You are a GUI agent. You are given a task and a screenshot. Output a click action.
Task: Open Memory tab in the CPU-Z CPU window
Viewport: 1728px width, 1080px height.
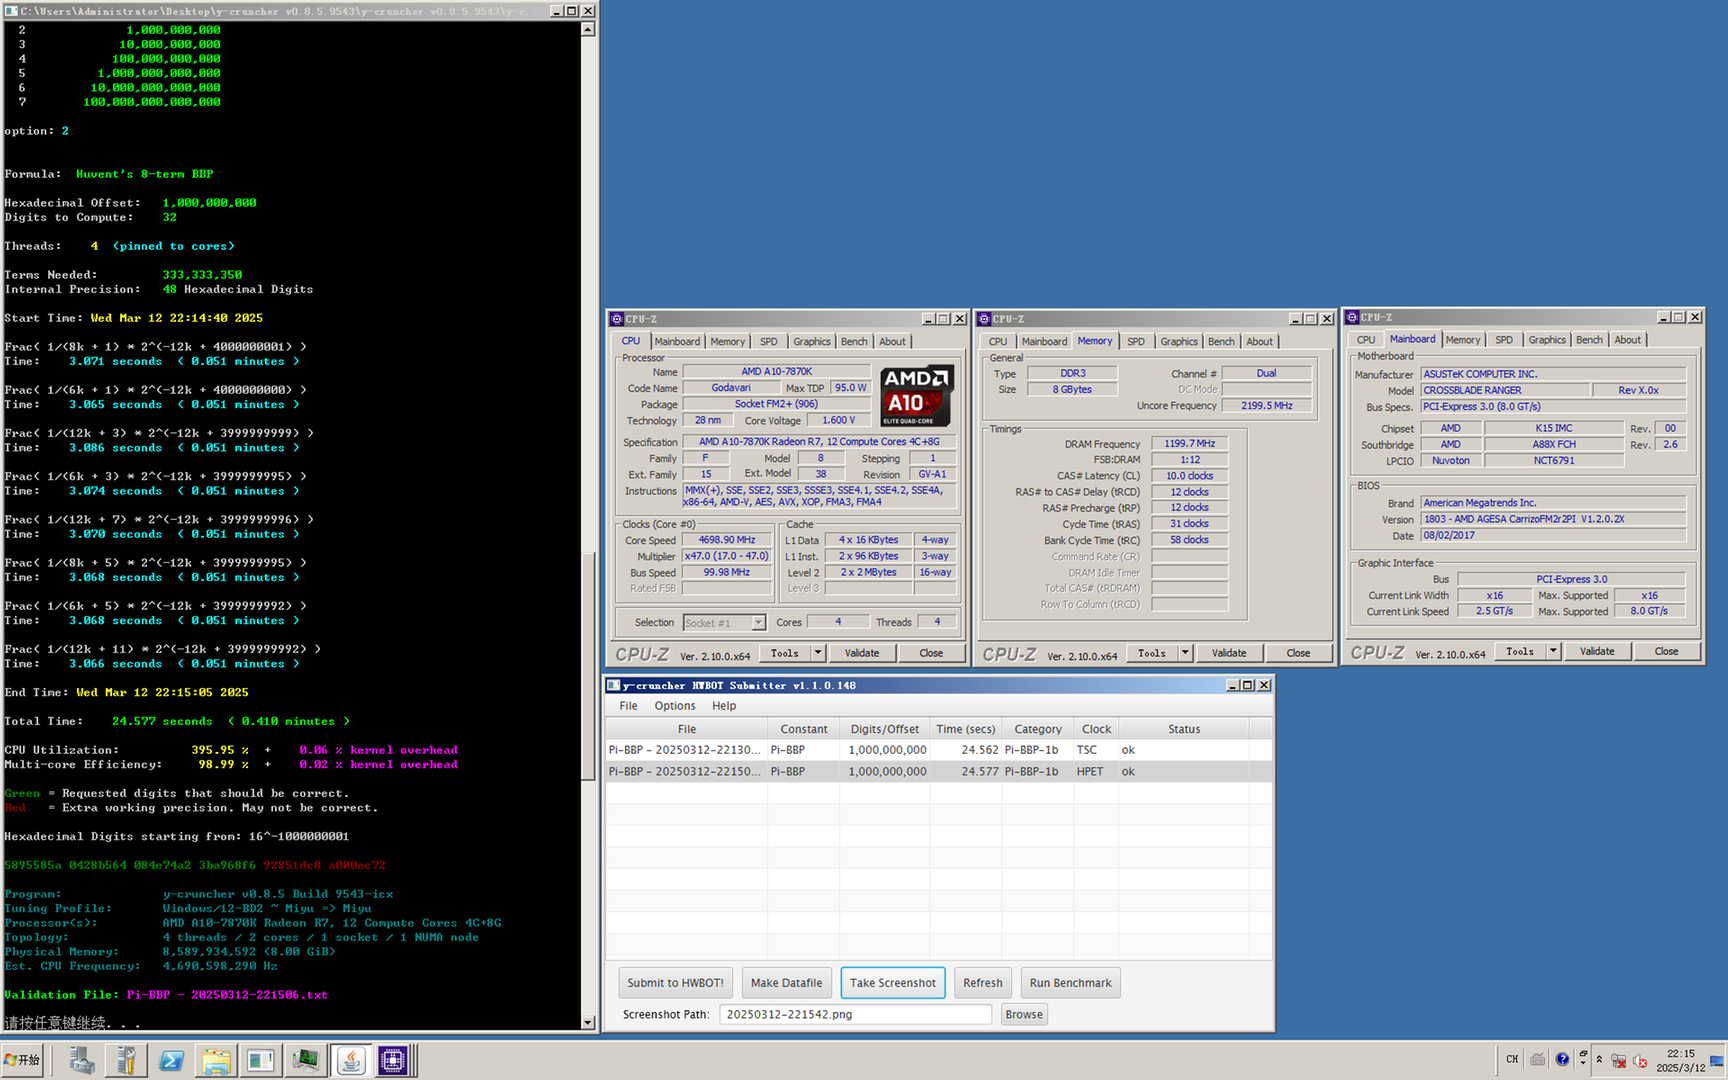pos(727,342)
